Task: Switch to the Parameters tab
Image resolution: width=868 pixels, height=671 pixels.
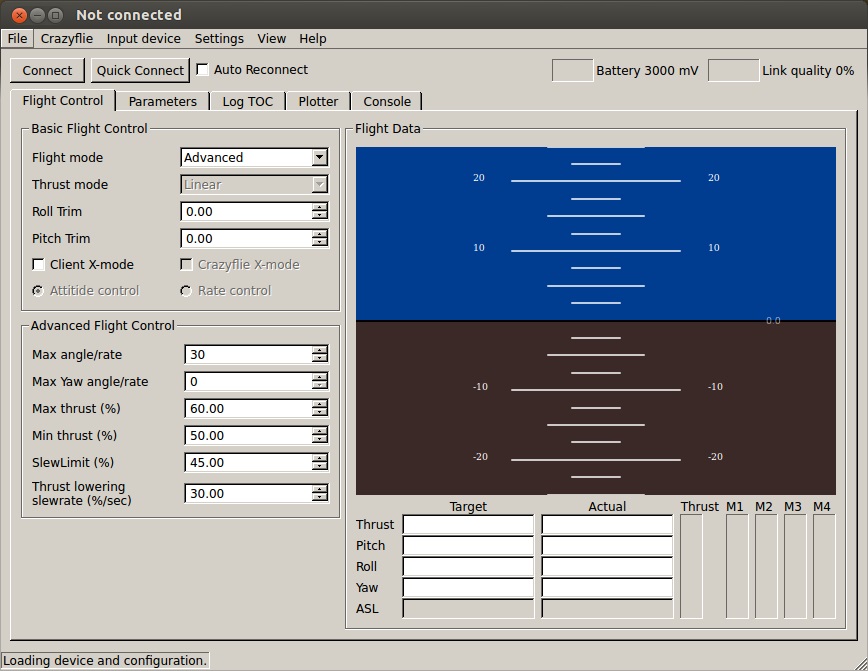Action: tap(162, 102)
